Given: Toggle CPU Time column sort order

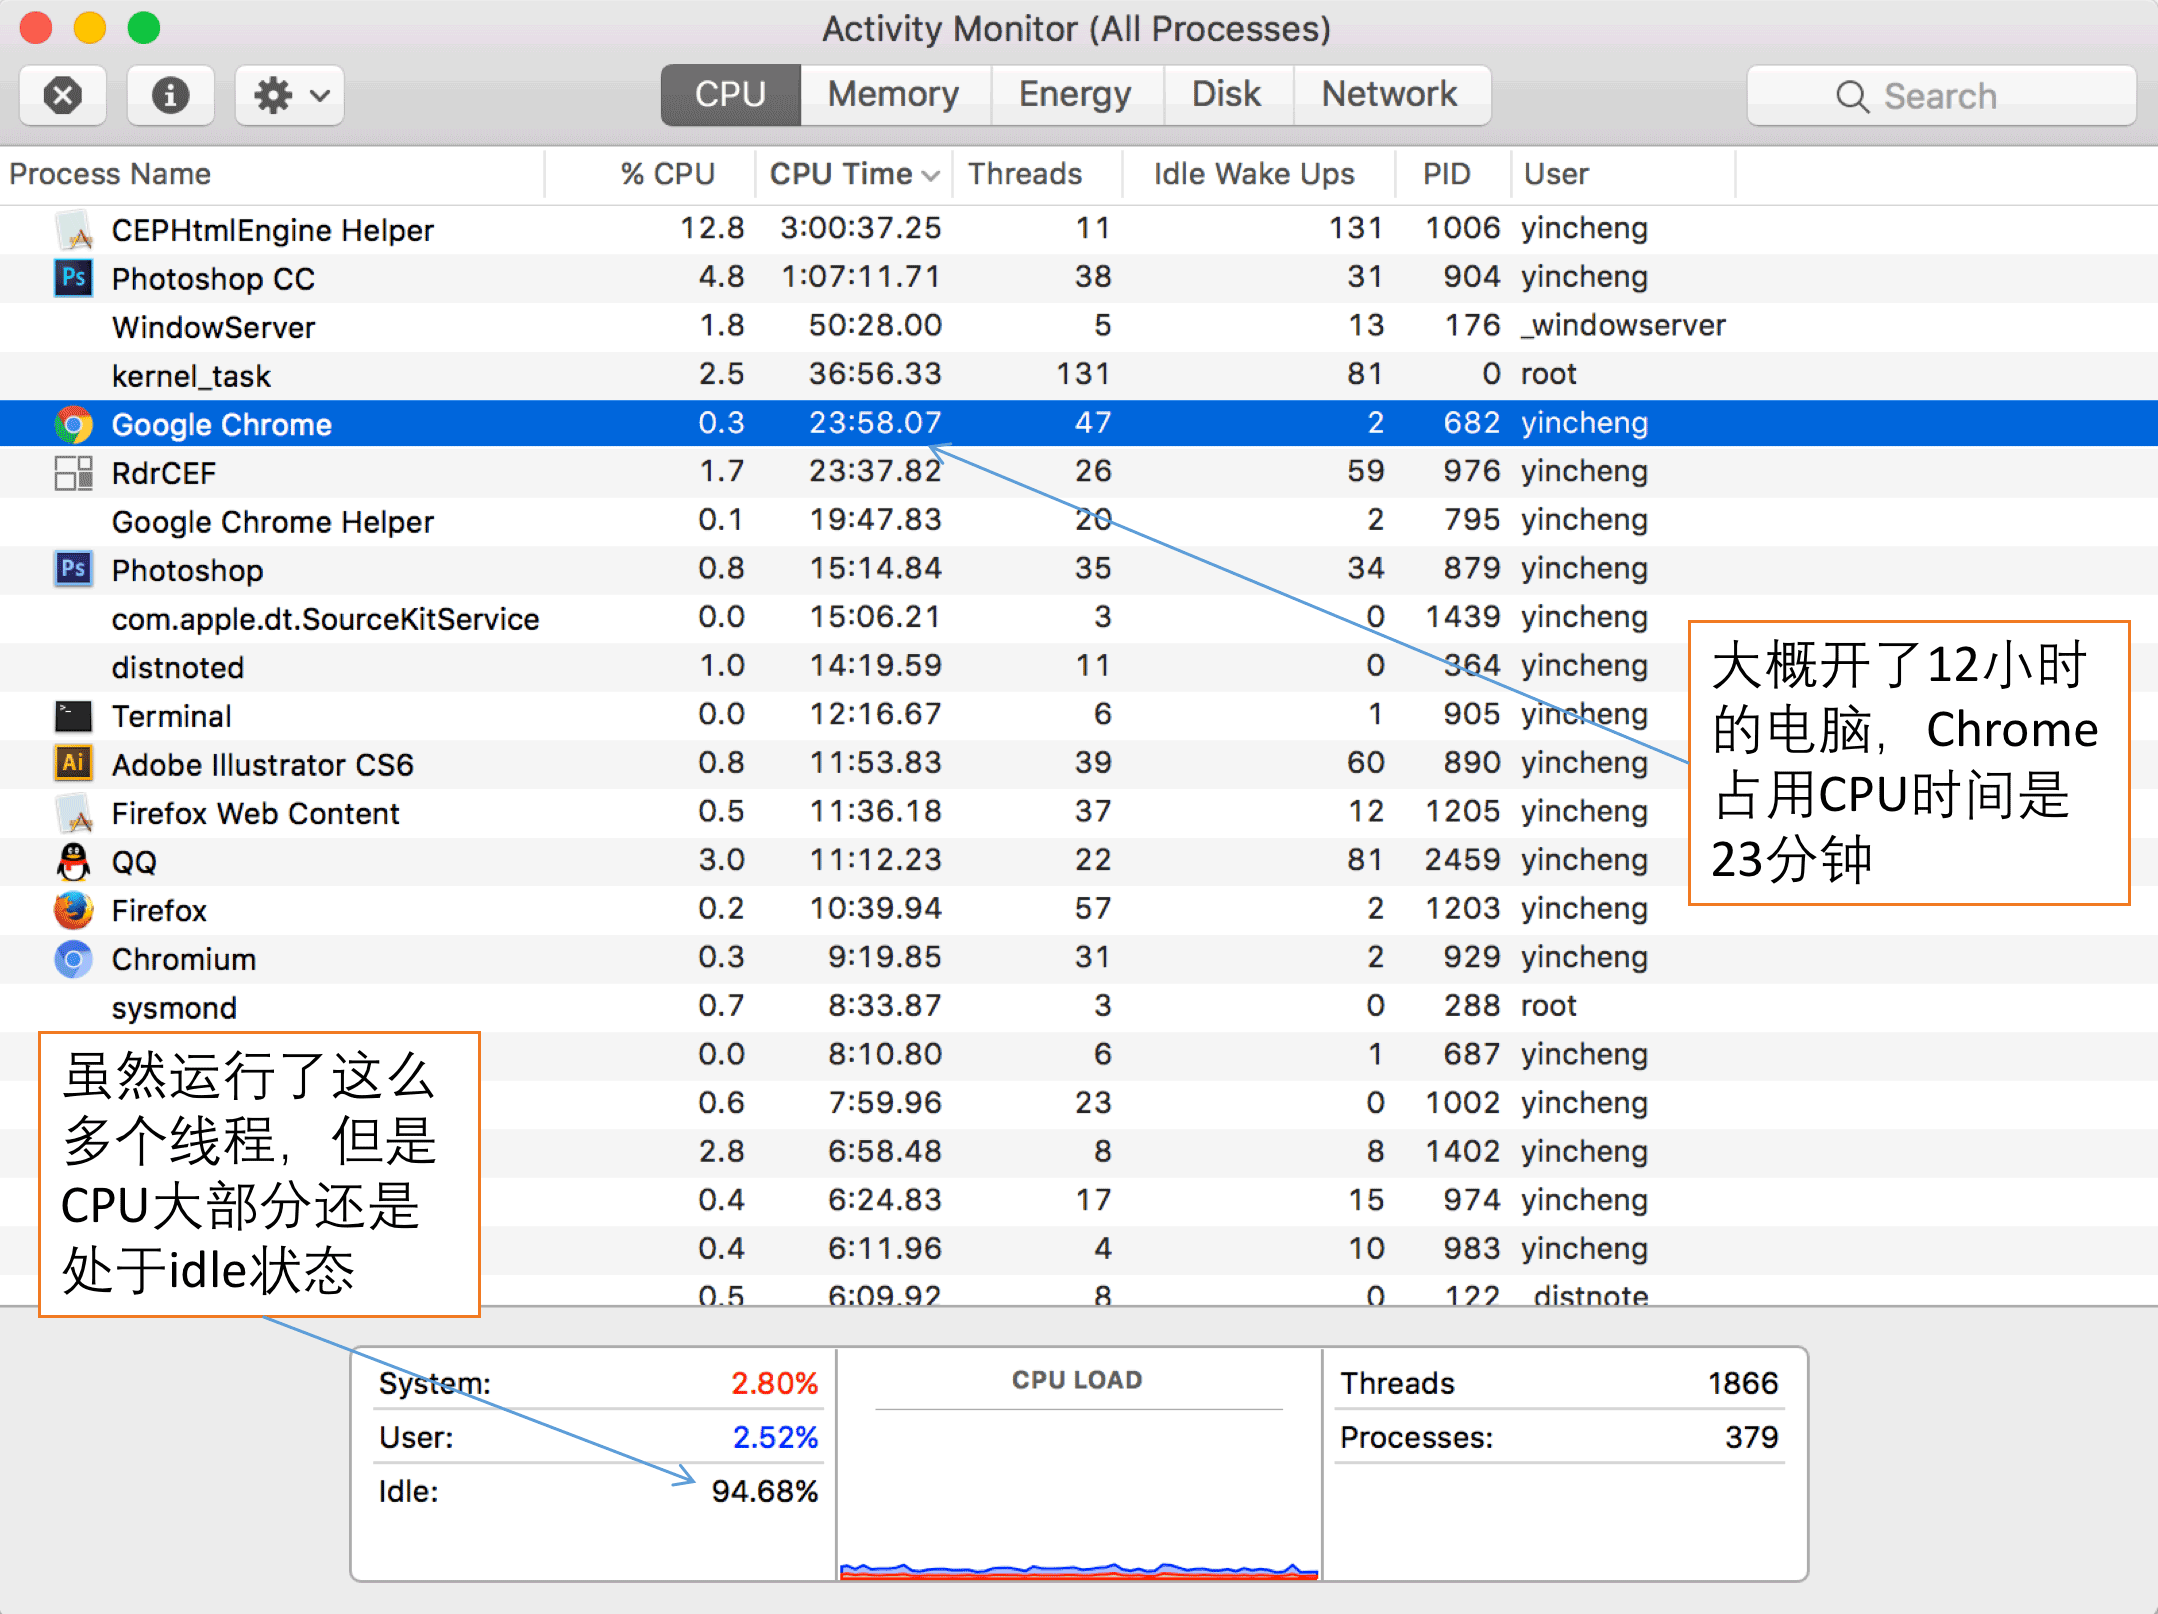Looking at the screenshot, I should coord(853,174).
